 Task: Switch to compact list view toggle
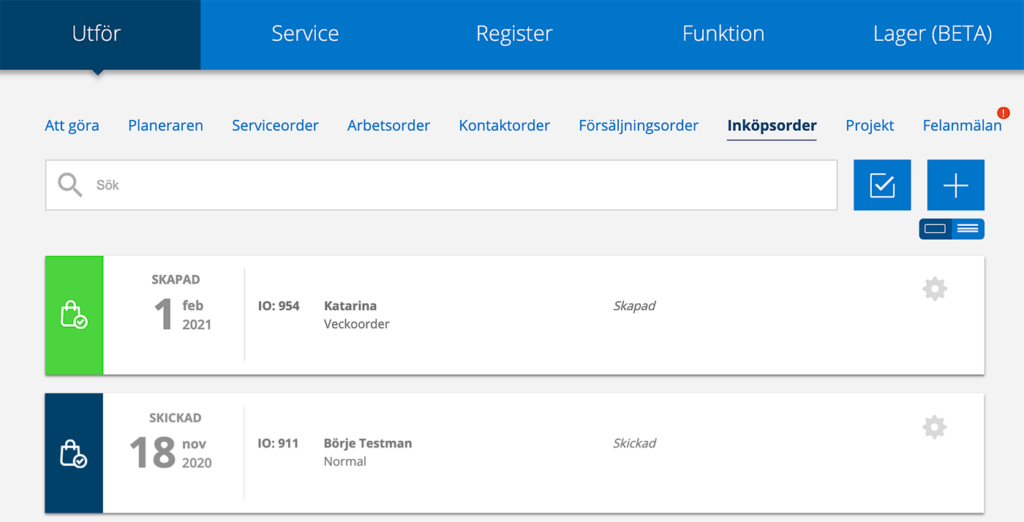tap(968, 229)
